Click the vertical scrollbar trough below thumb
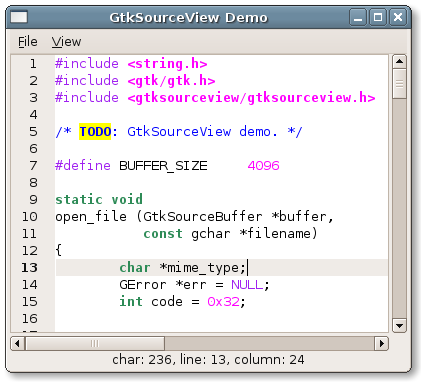 [399, 208]
